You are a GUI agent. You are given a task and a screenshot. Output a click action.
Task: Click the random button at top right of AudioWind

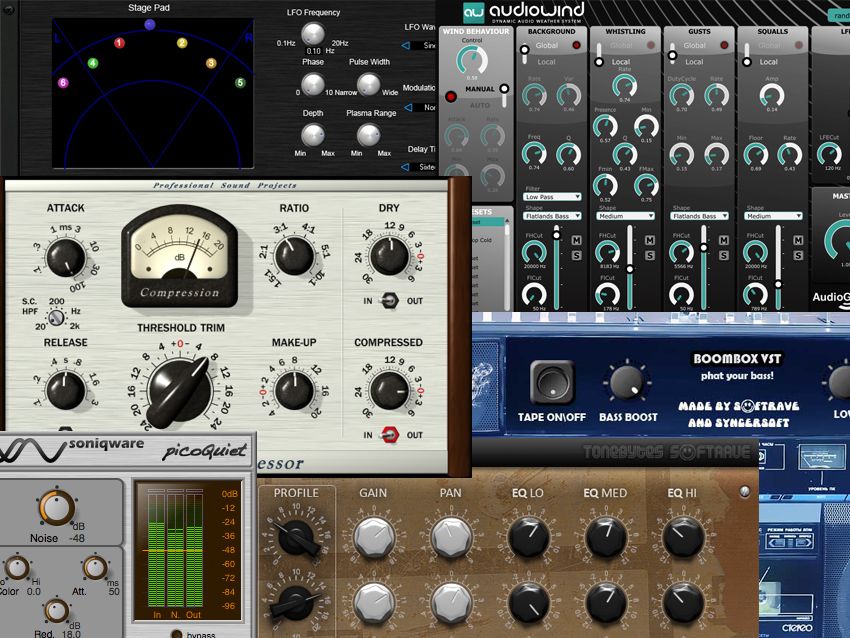coord(841,15)
